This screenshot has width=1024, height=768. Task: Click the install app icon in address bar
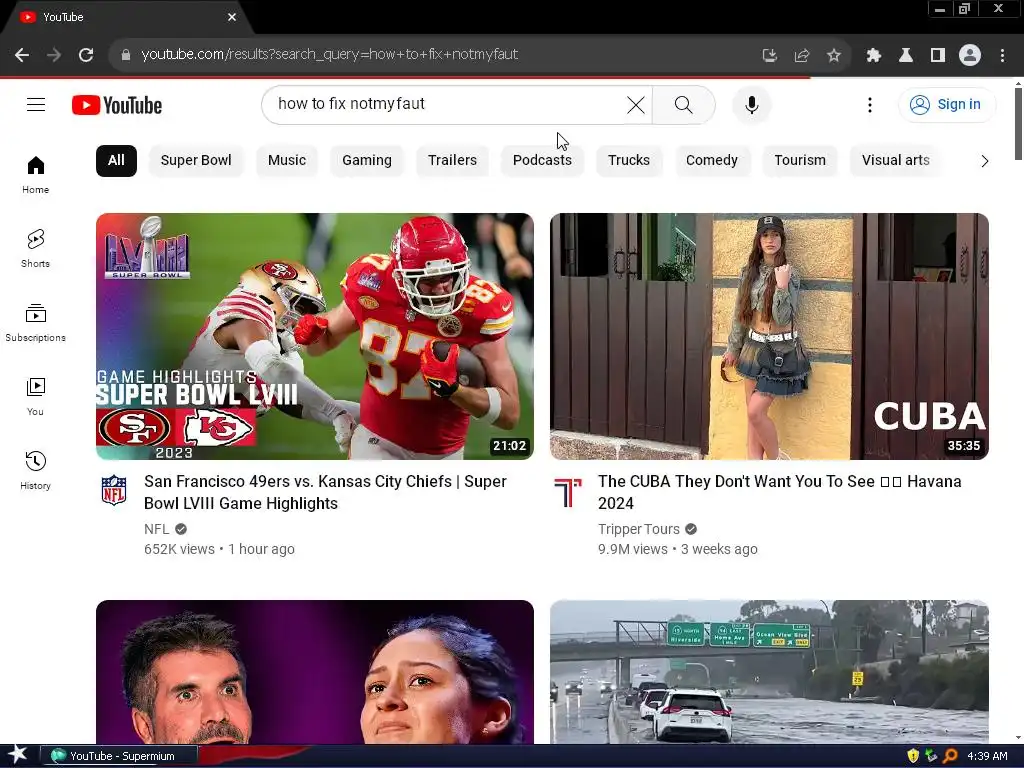coord(769,55)
